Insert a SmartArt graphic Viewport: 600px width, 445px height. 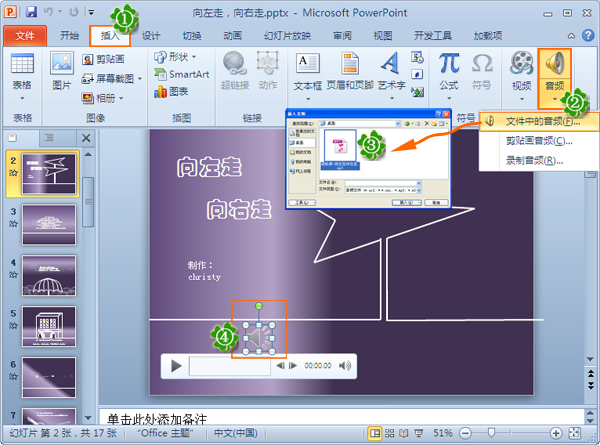182,74
